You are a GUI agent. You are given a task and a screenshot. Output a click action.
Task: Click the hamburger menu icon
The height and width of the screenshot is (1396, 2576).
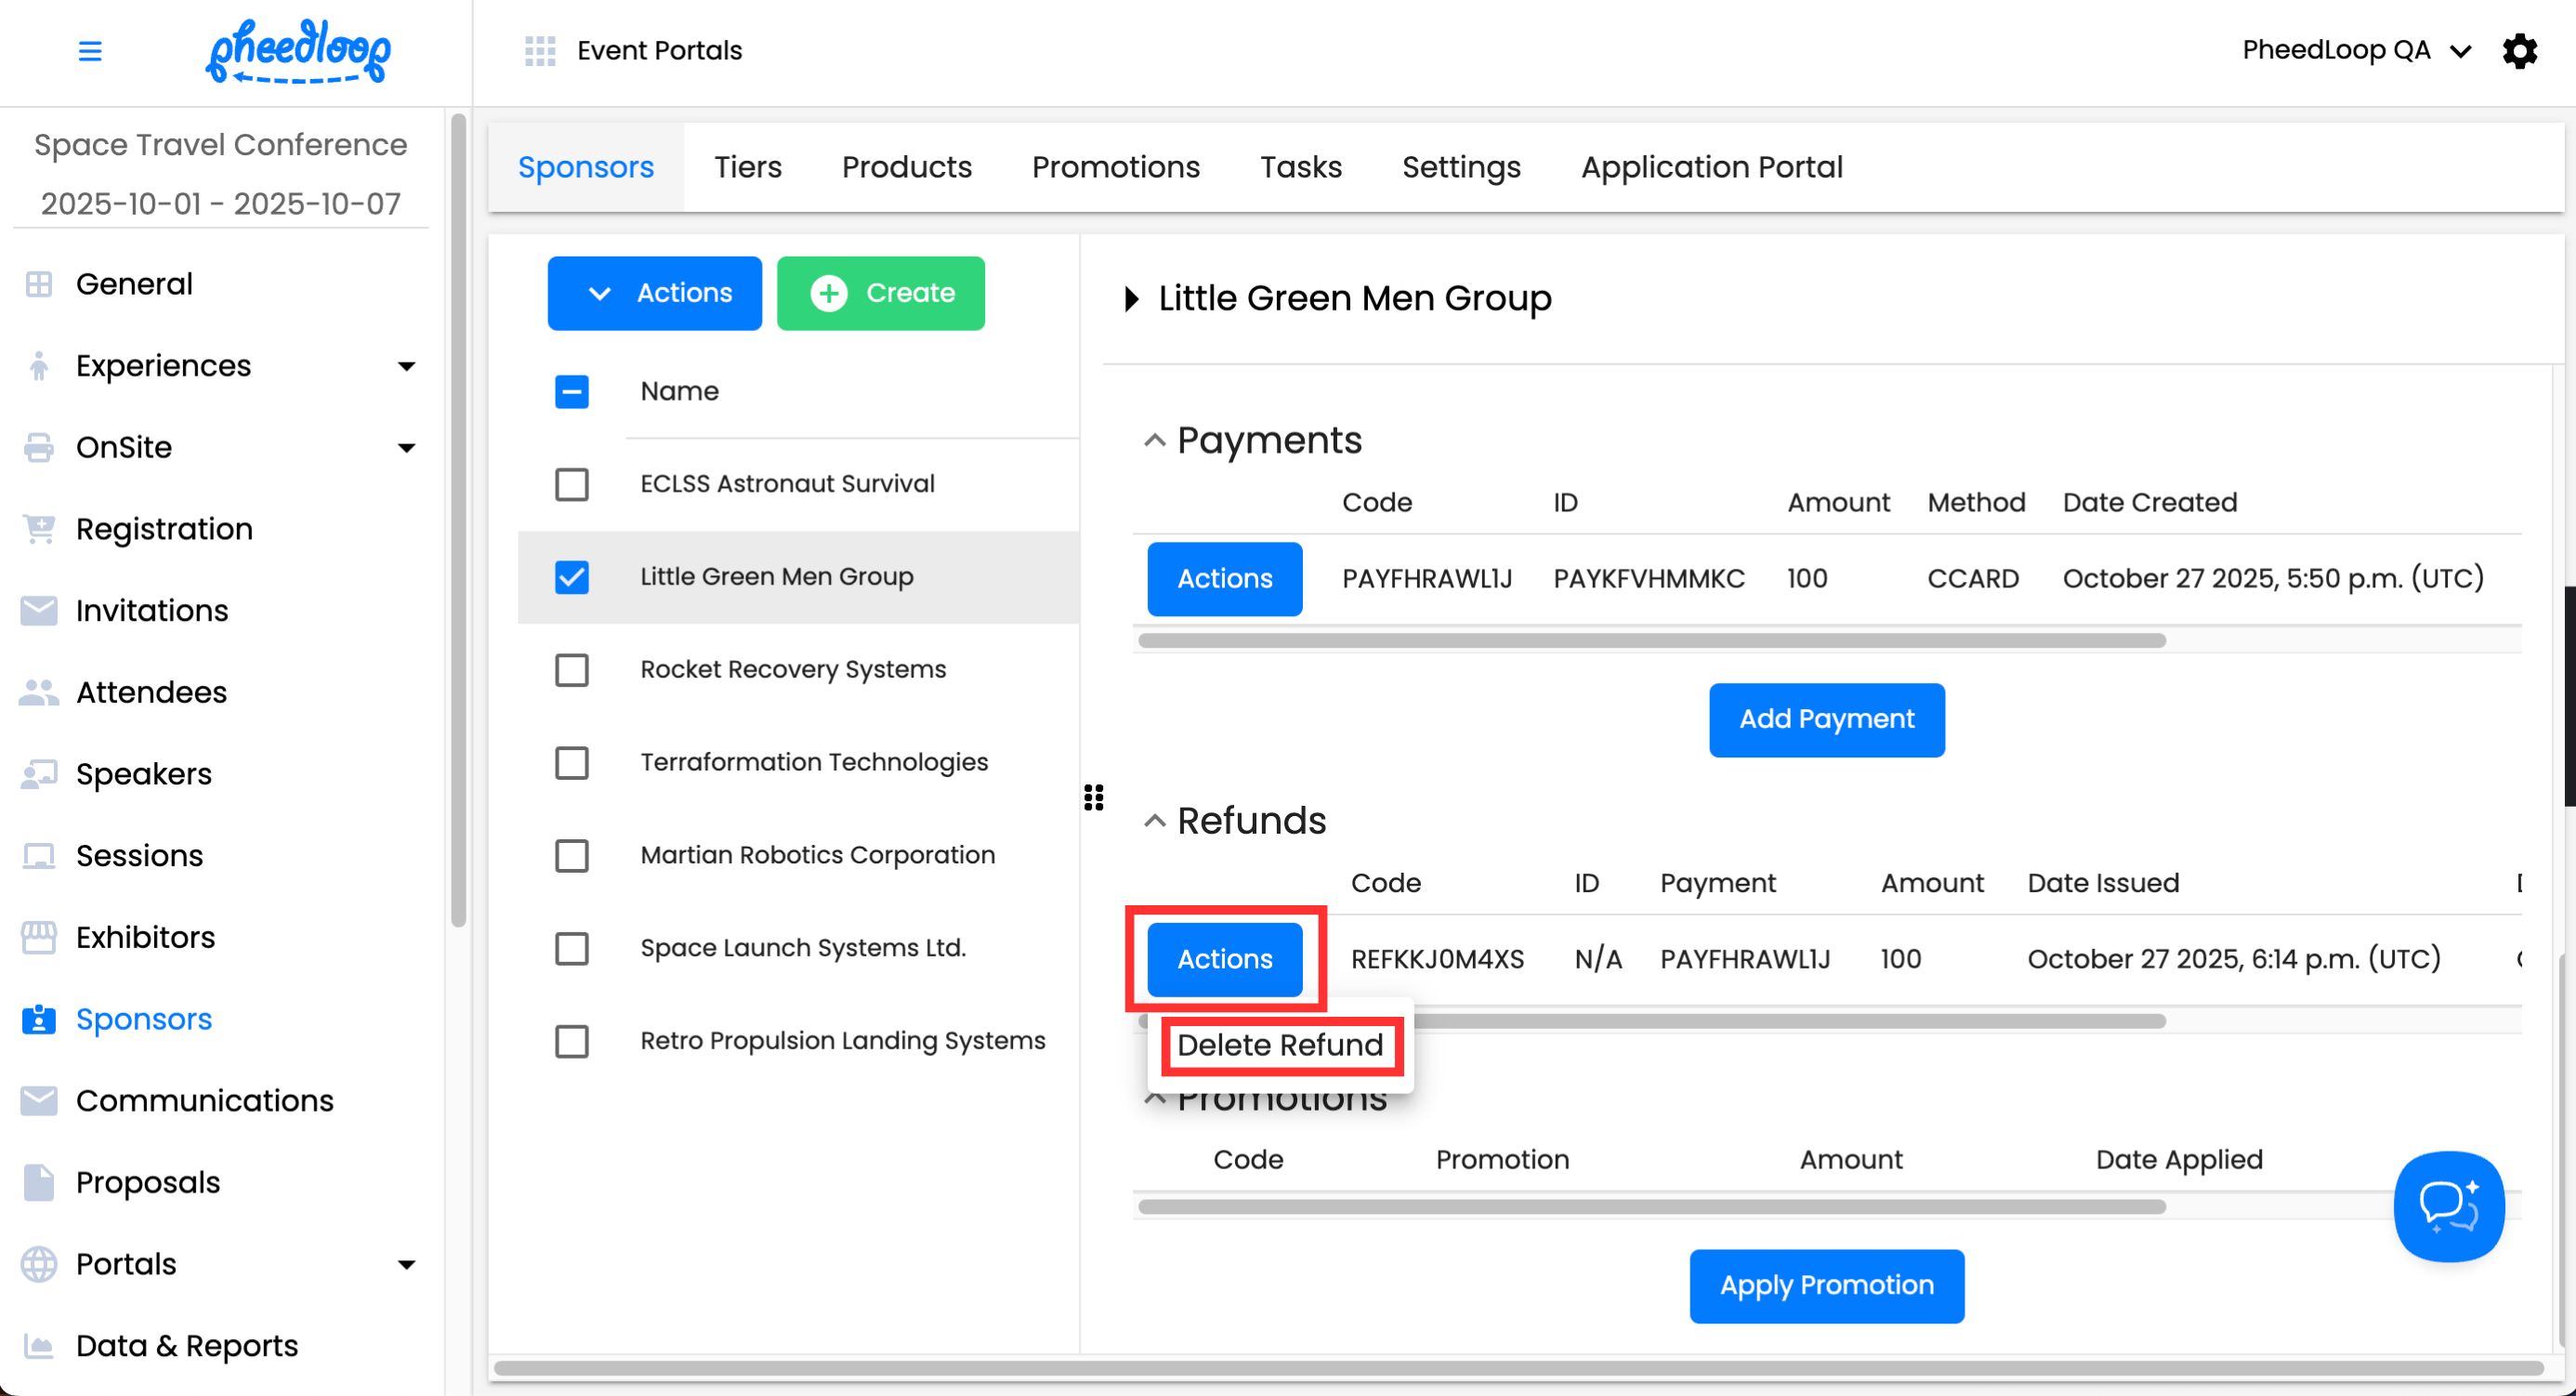pos(90,50)
